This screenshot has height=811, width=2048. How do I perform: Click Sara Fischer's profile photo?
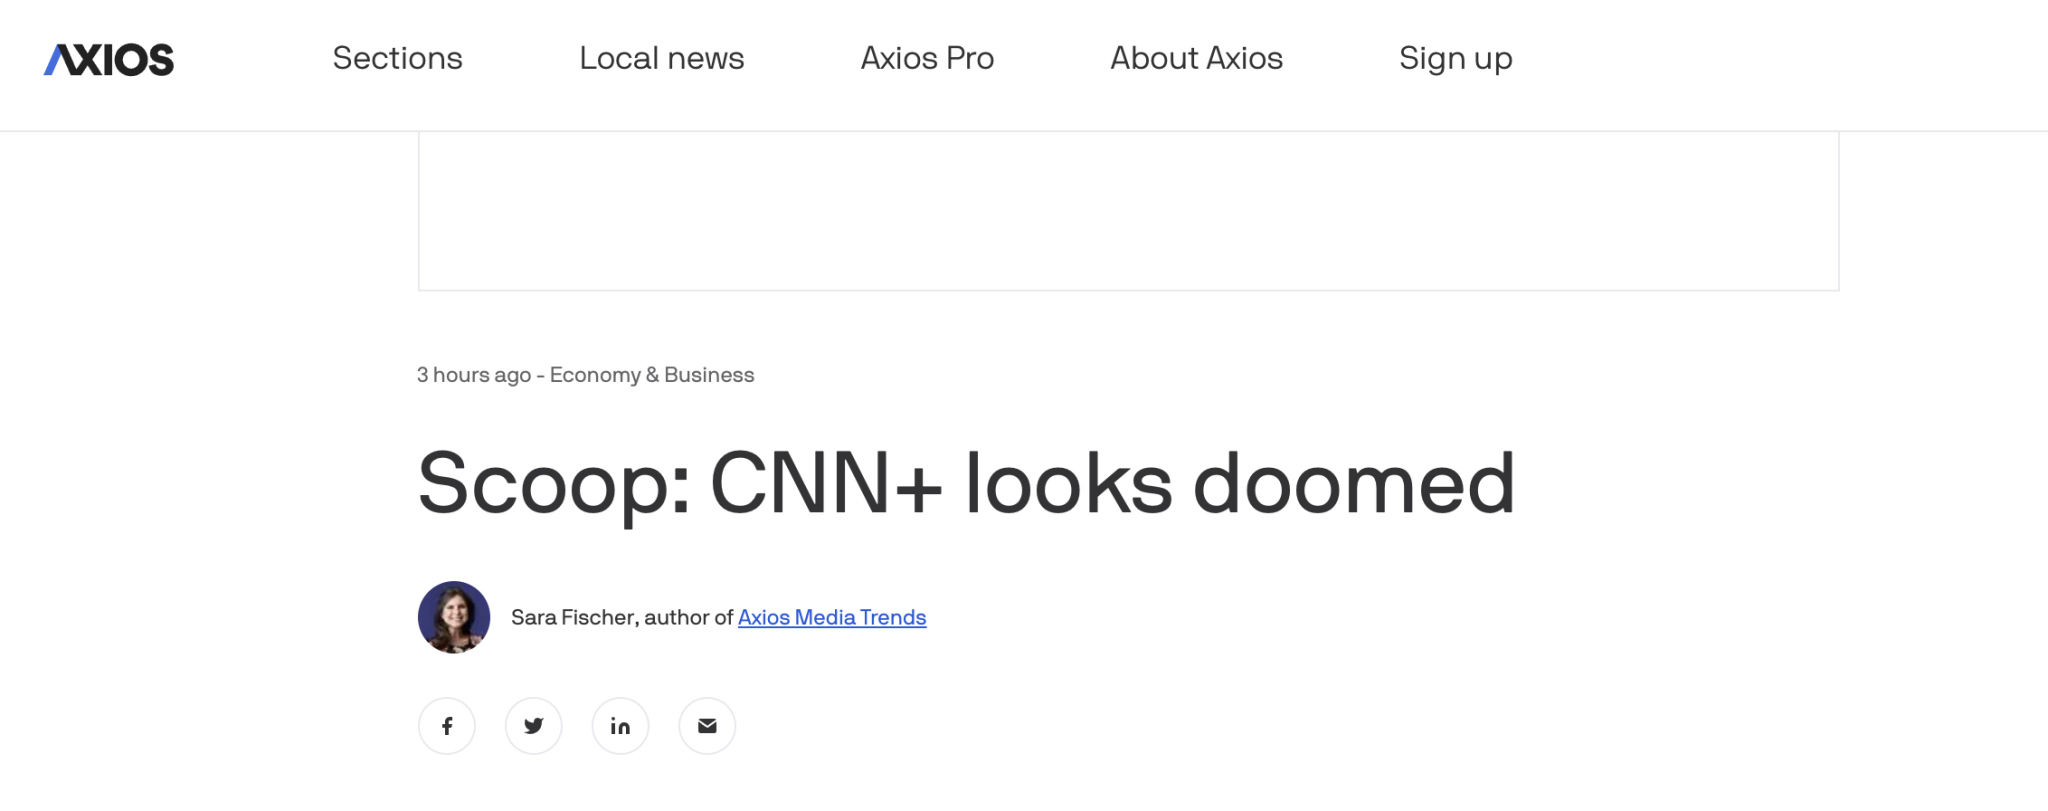454,617
